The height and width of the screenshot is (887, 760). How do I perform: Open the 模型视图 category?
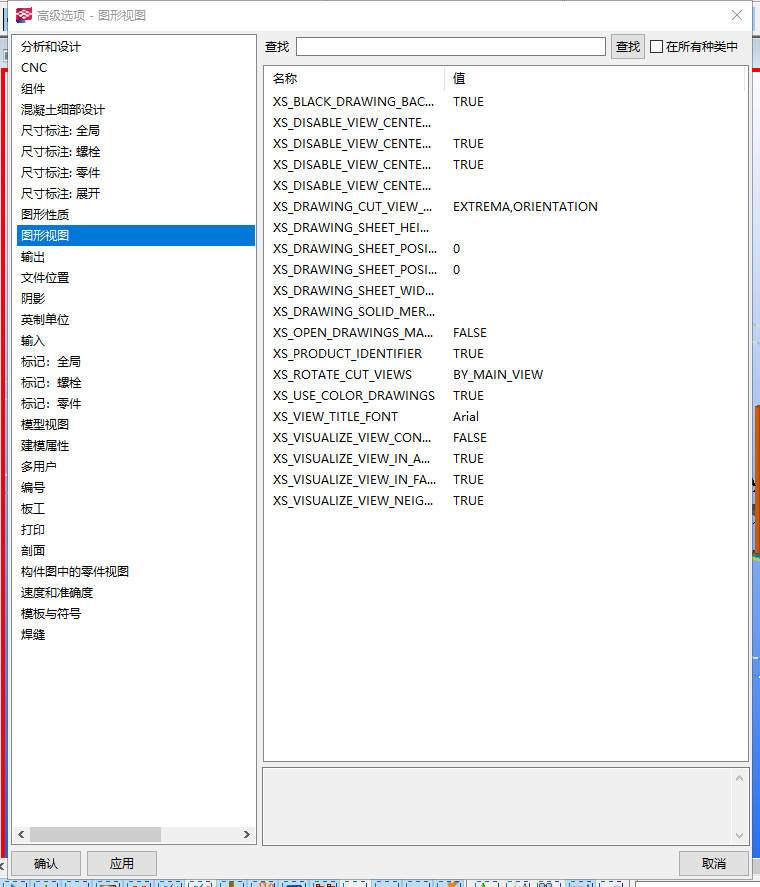(45, 425)
